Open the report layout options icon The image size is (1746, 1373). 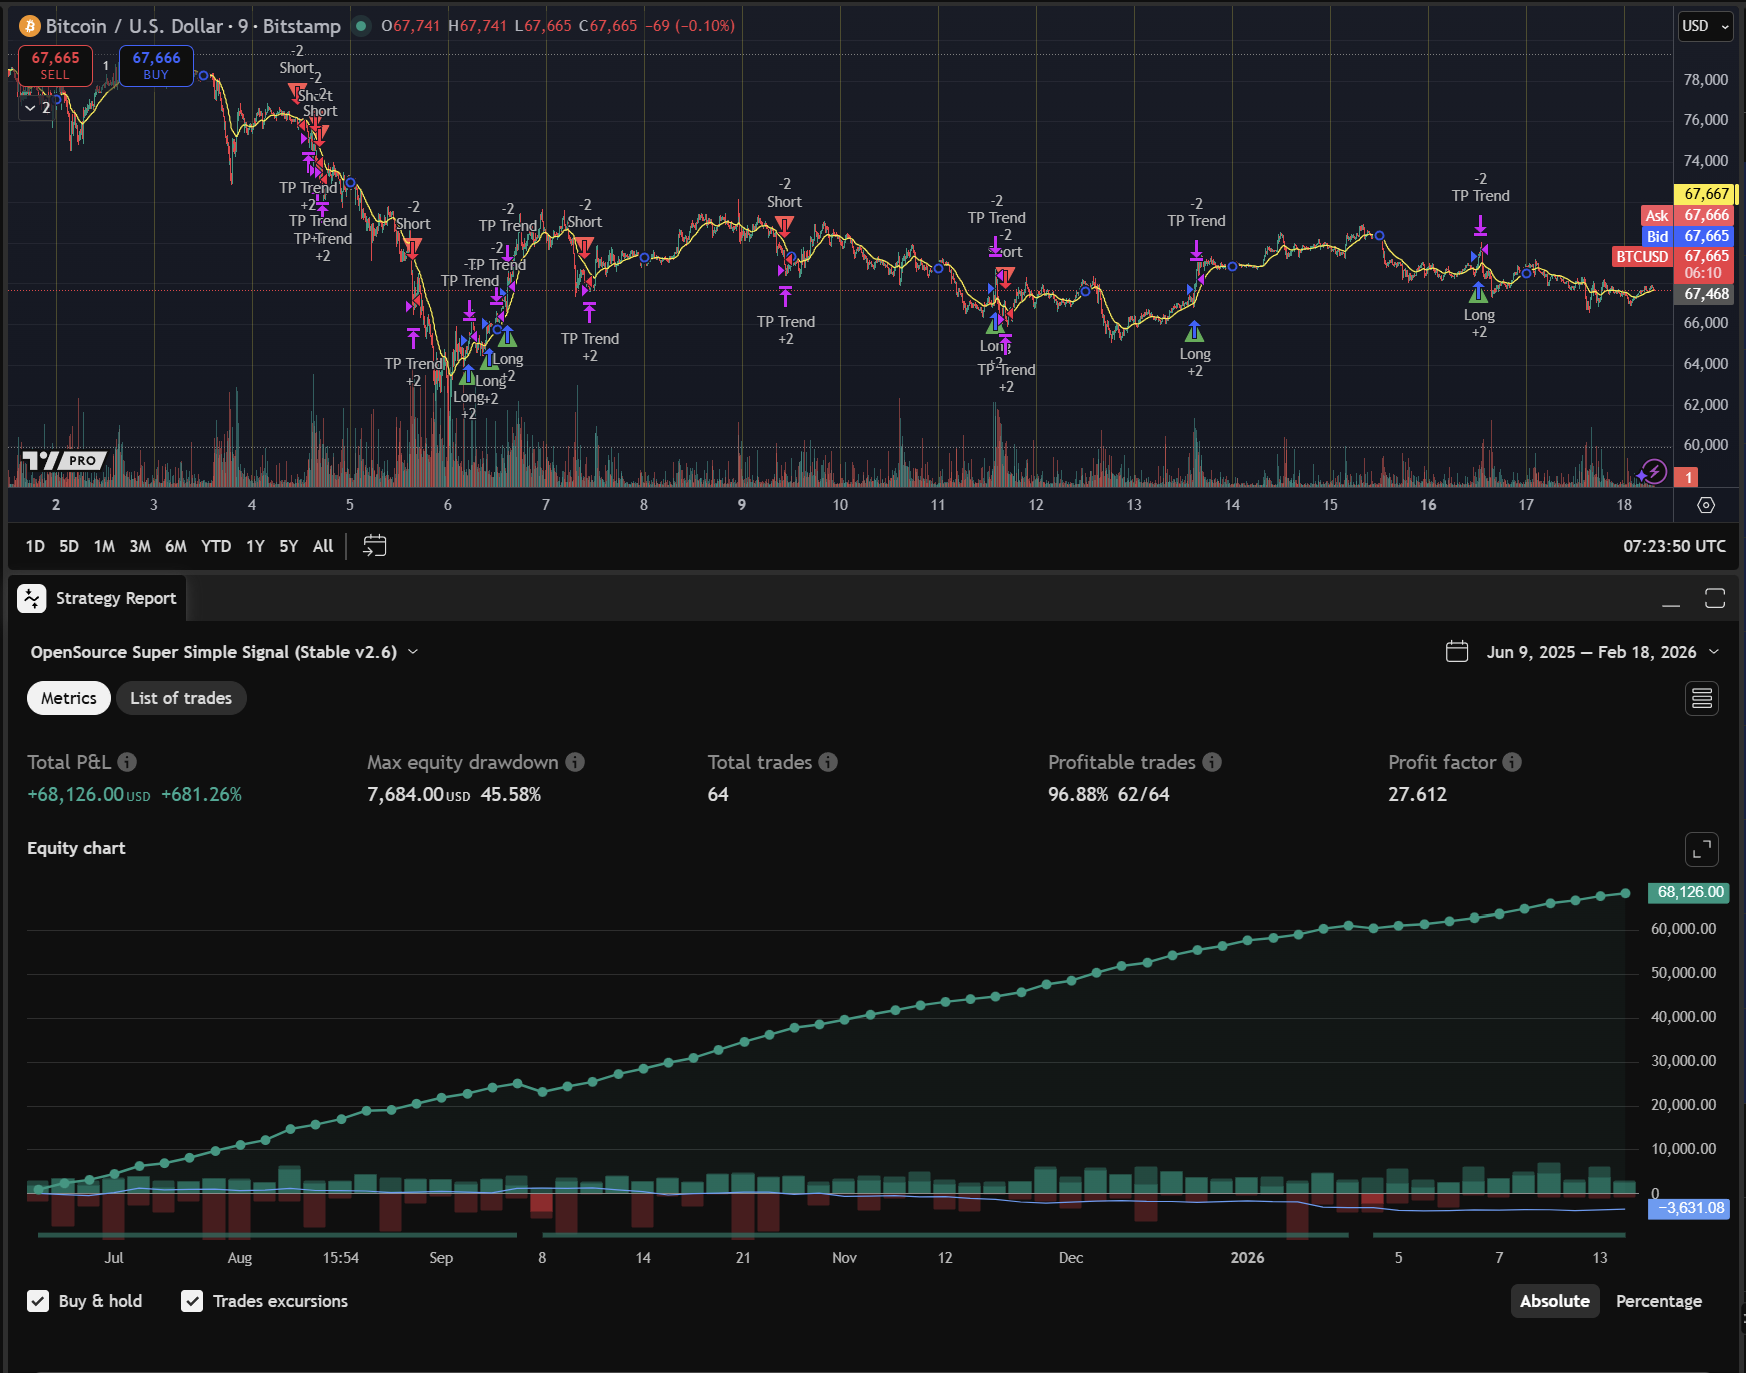(x=1701, y=698)
